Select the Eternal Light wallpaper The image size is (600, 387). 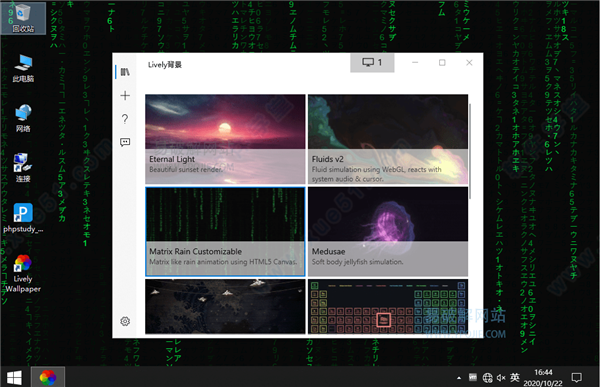coord(225,139)
